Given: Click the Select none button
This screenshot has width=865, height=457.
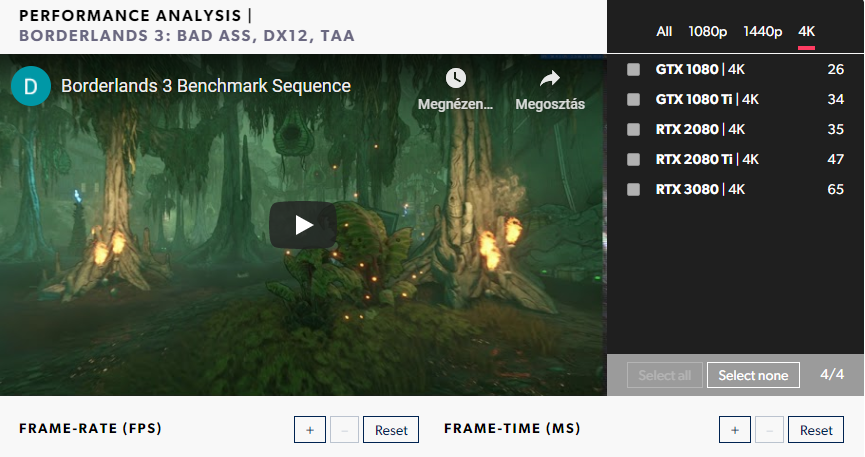Looking at the screenshot, I should [753, 375].
